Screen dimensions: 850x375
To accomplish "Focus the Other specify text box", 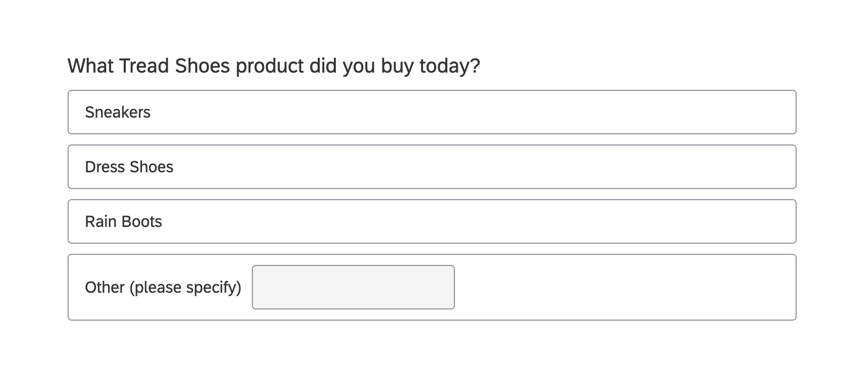I will (353, 287).
